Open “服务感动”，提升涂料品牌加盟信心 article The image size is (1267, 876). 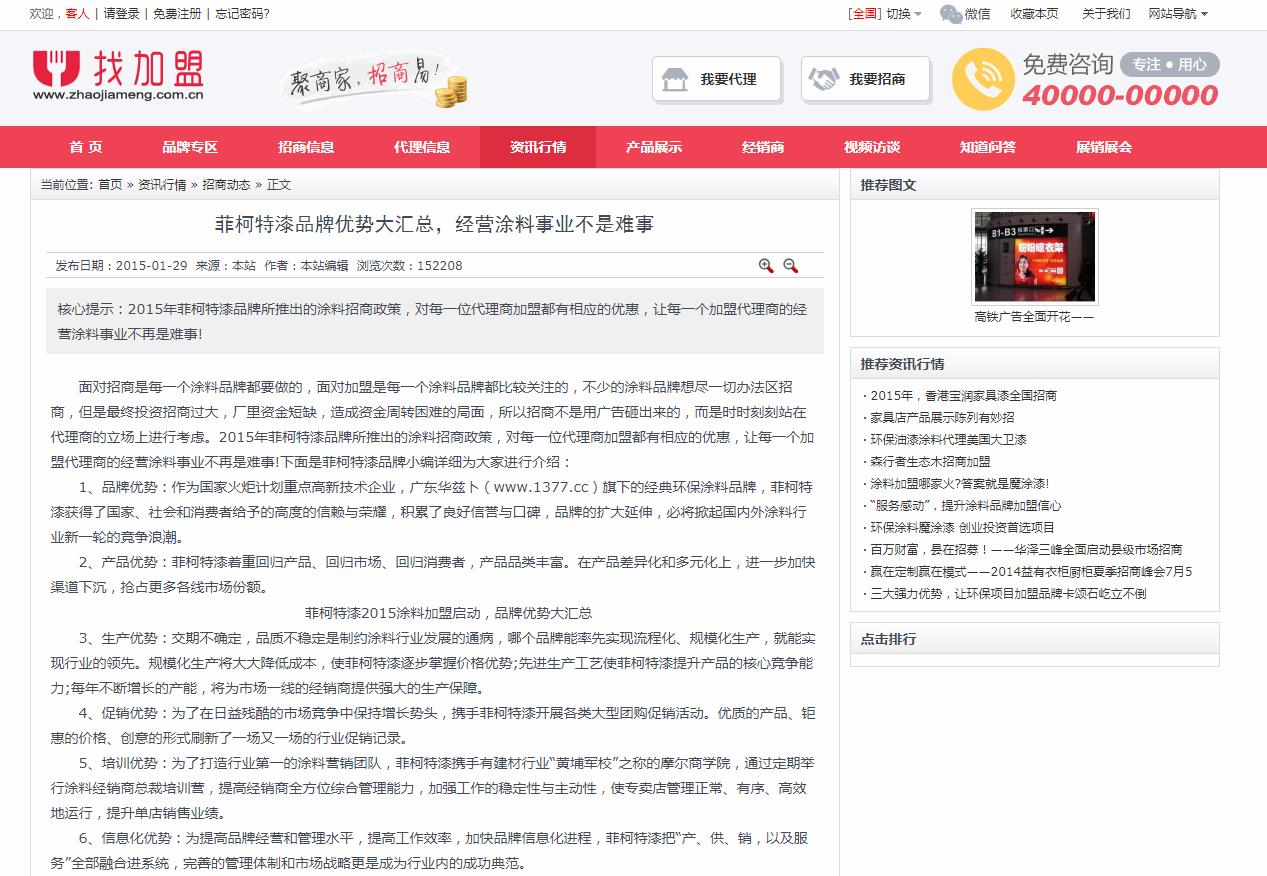point(966,506)
